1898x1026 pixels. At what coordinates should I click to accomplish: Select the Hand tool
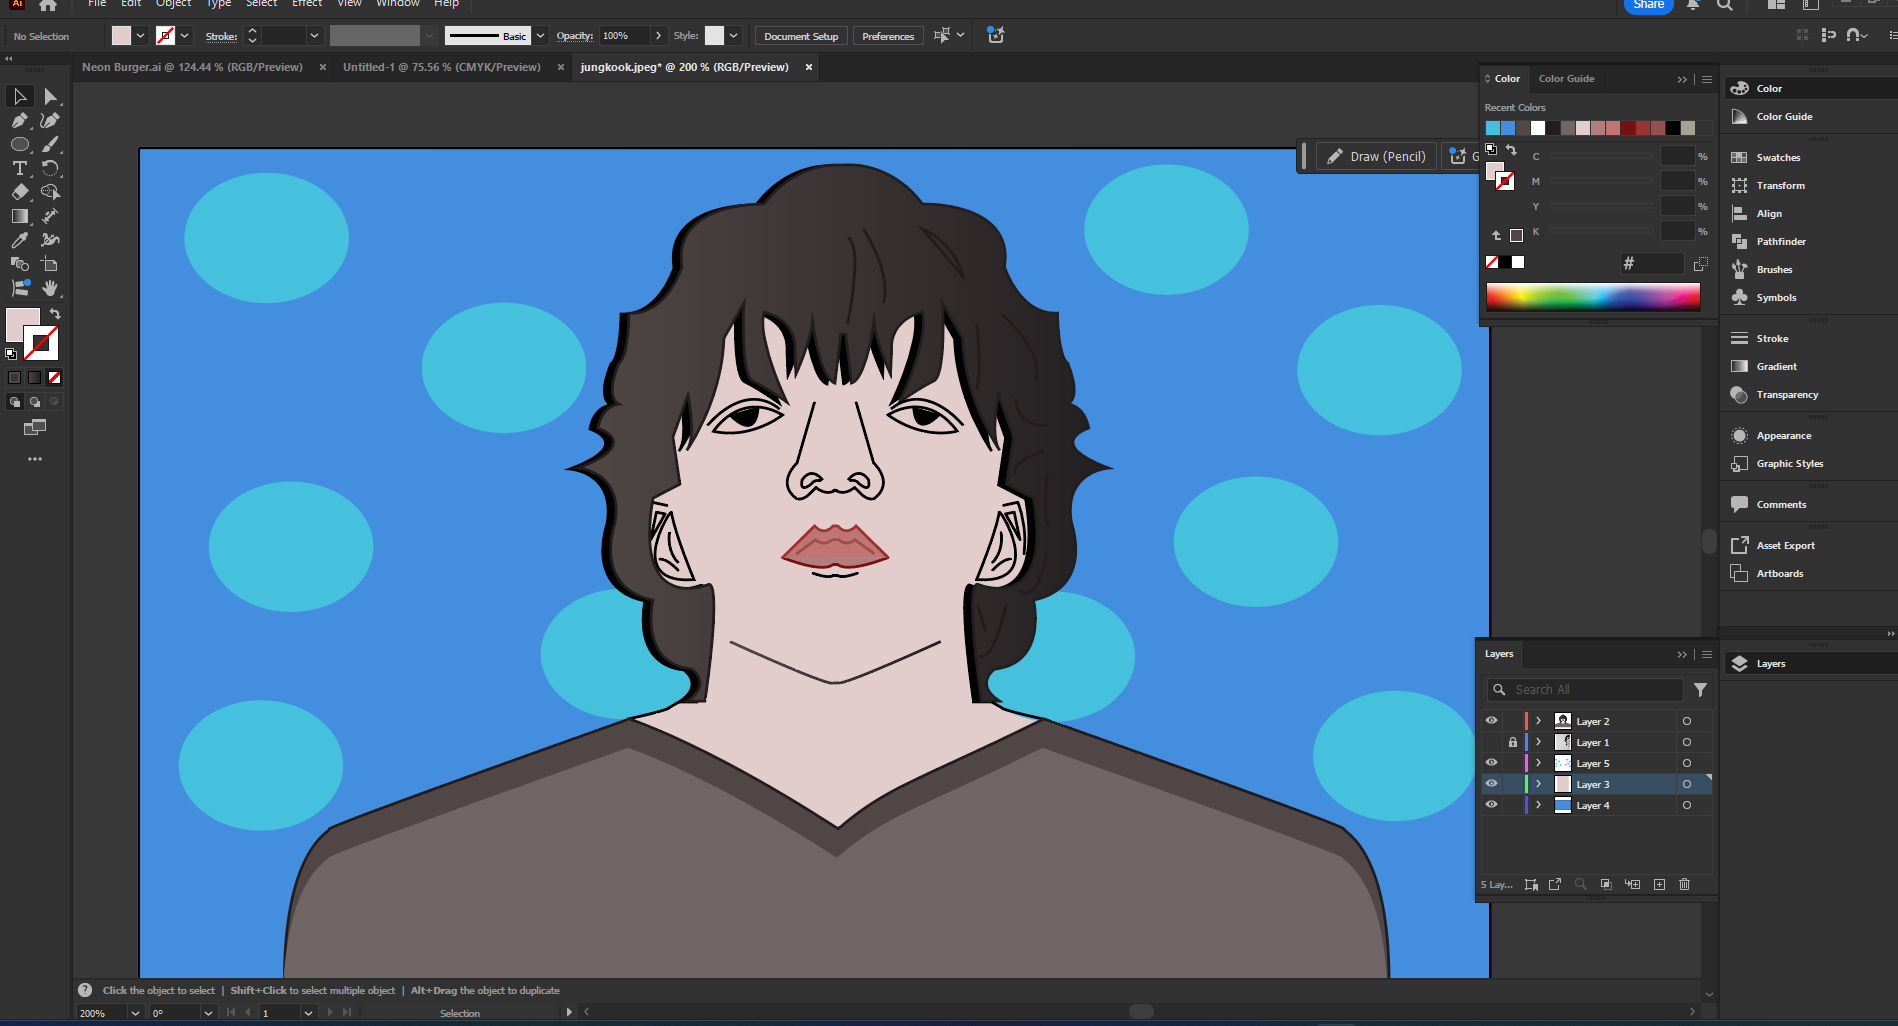[x=49, y=288]
